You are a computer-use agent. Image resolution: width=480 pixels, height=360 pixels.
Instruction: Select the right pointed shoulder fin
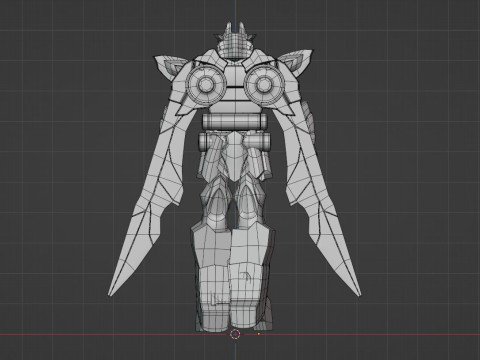[x=297, y=63]
